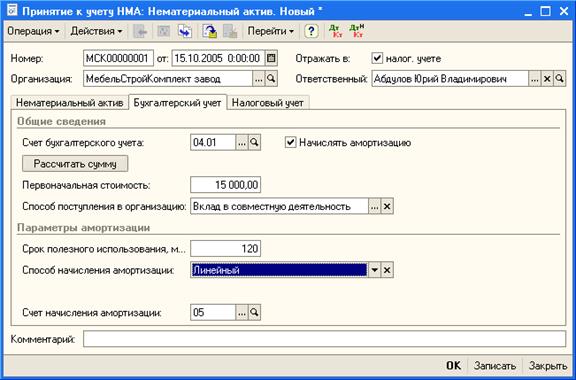
Task: Search Организация via magnifier icon
Action: pyautogui.click(x=271, y=79)
